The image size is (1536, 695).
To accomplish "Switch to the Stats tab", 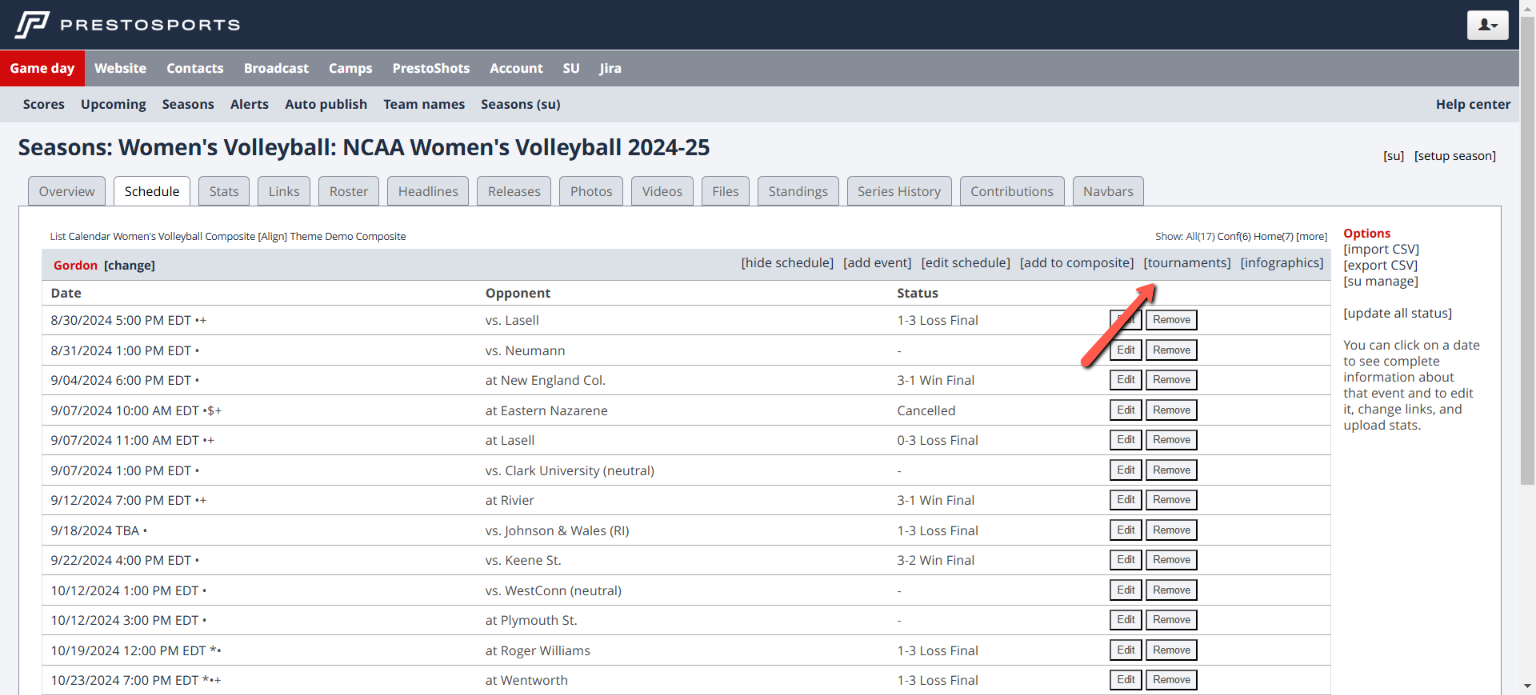I will click(224, 191).
